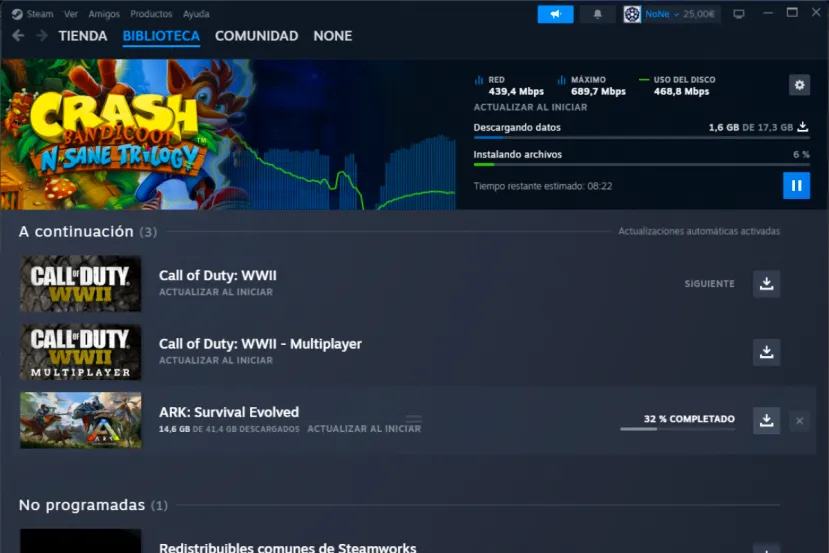Click the MÁXIMO peak speed indicator

[592, 86]
